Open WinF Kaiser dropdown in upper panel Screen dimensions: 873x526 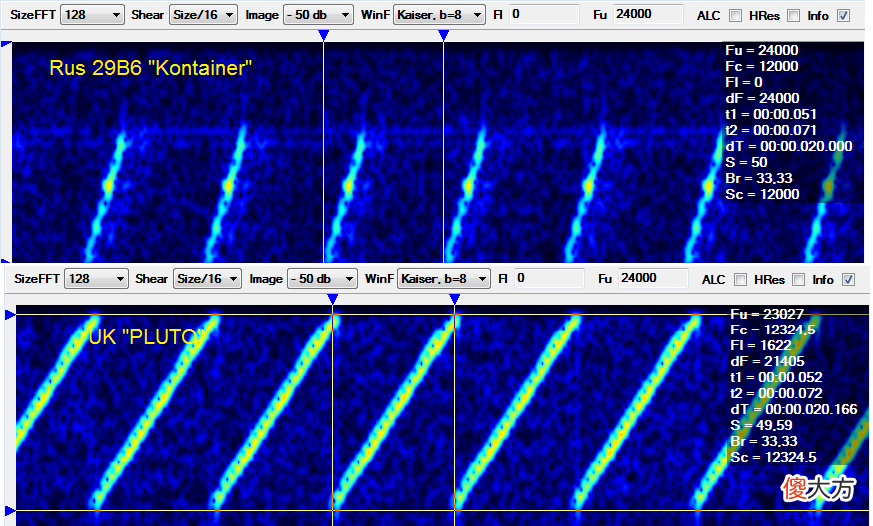click(439, 15)
